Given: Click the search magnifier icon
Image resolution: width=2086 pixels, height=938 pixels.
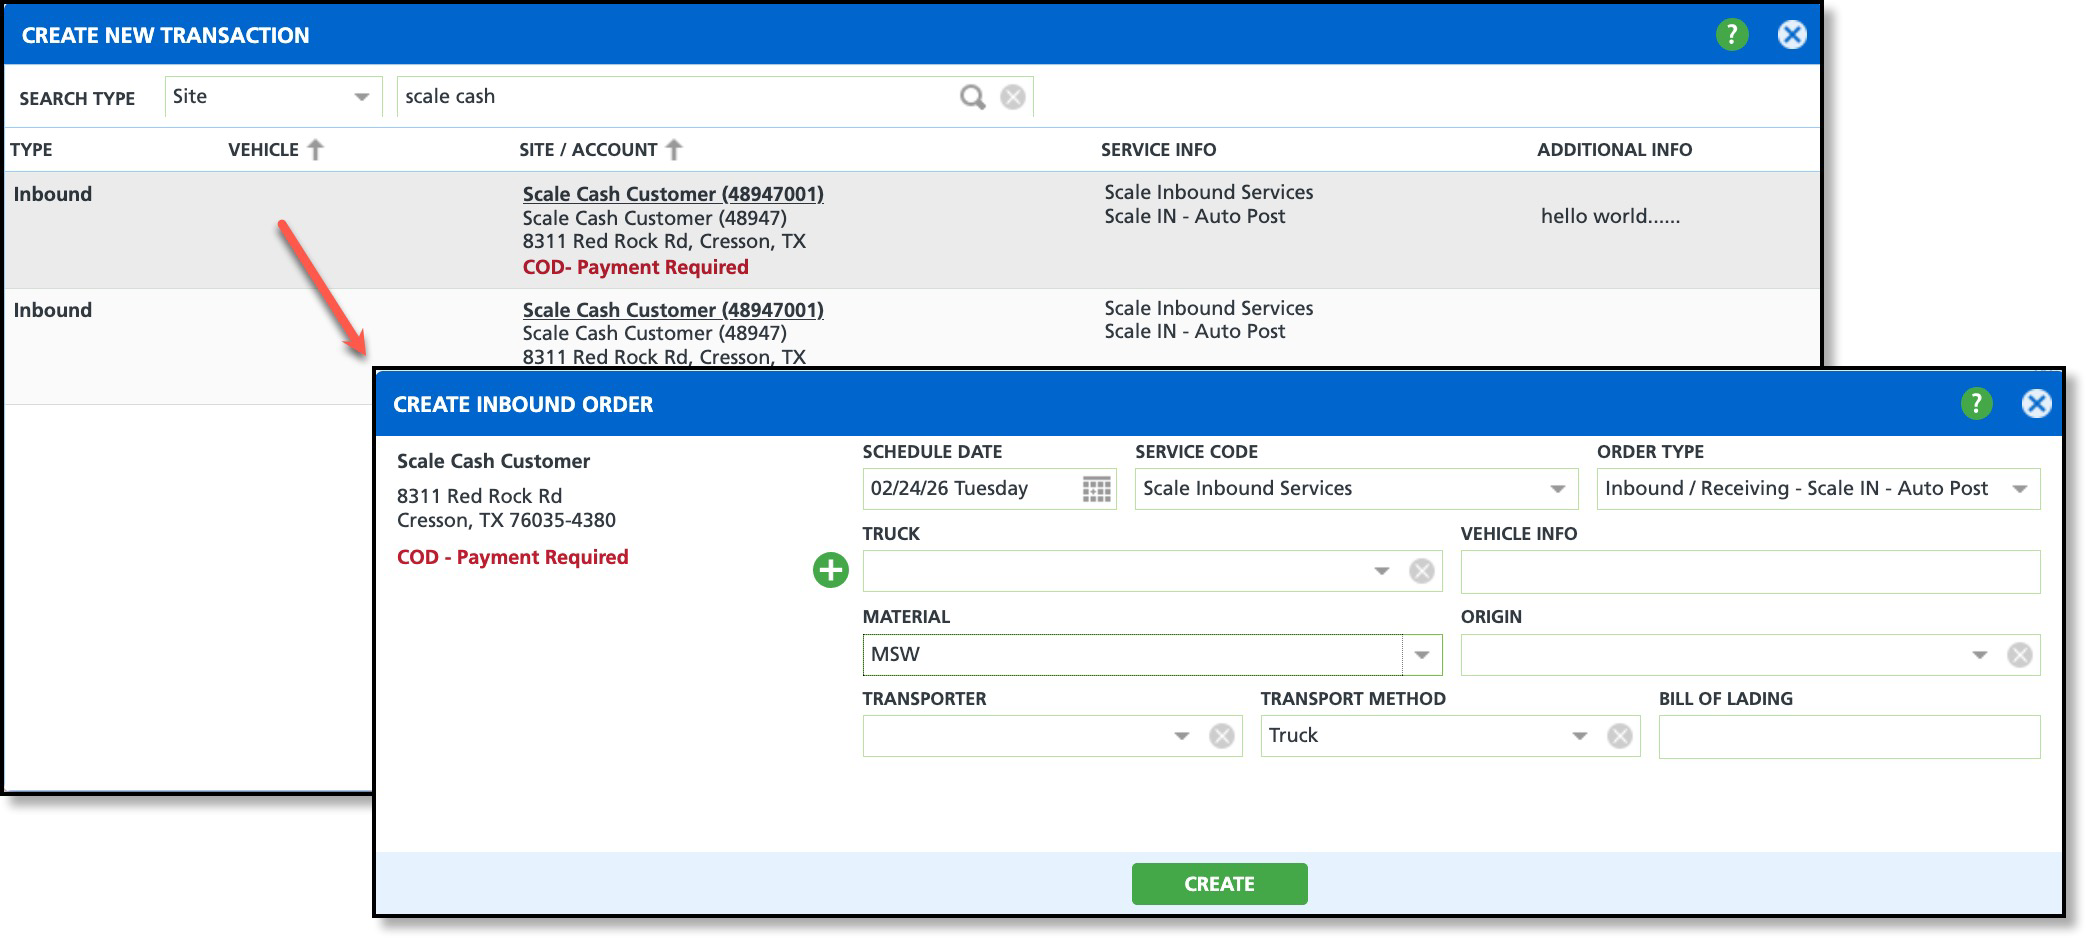Looking at the screenshot, I should coord(972,97).
